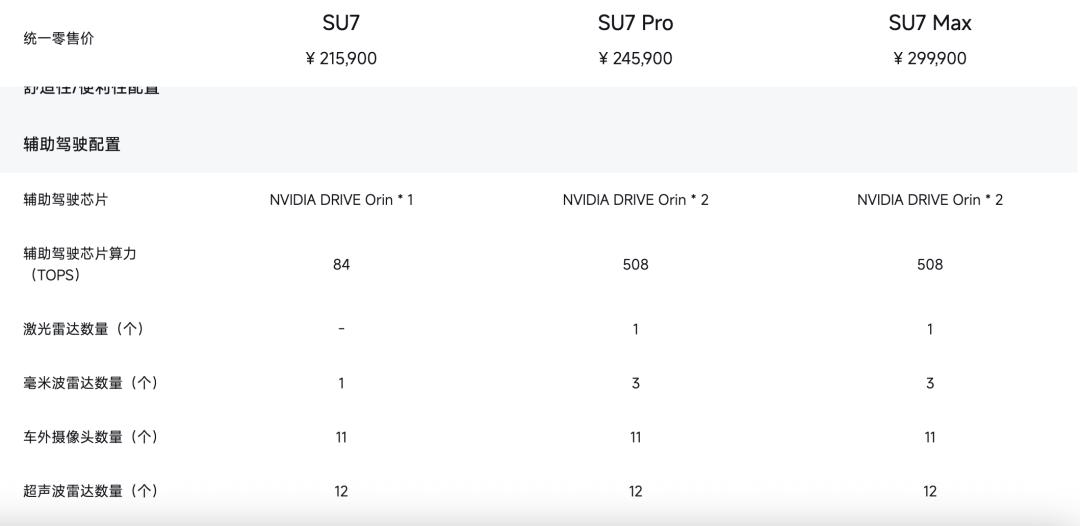The width and height of the screenshot is (1080, 526).
Task: Click the 辅助驾驶芯片算力 (TOPS) row label
Action: [80, 264]
